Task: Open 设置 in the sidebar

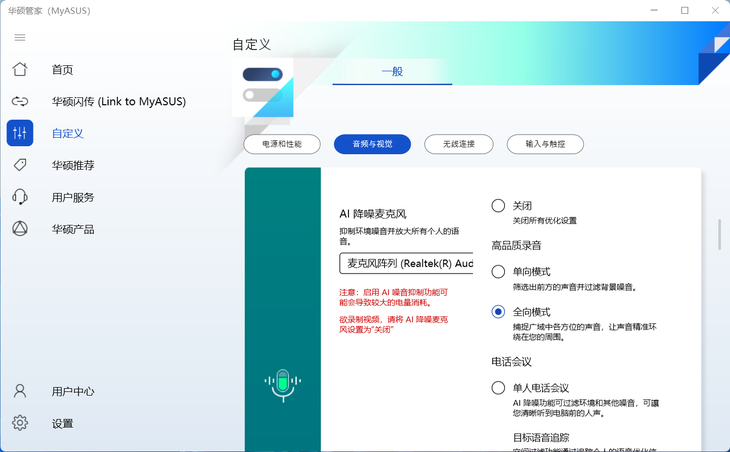Action: pyautogui.click(x=62, y=423)
